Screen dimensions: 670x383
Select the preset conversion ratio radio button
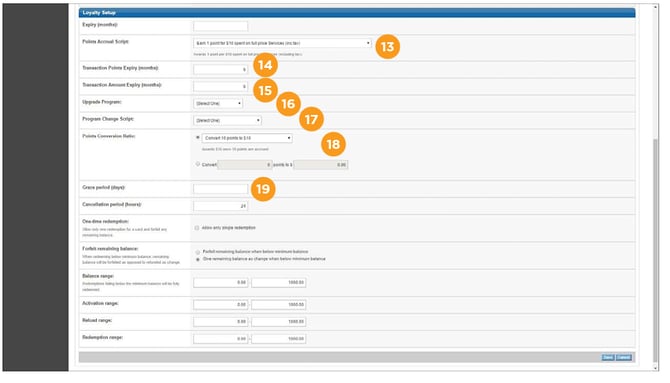(197, 138)
